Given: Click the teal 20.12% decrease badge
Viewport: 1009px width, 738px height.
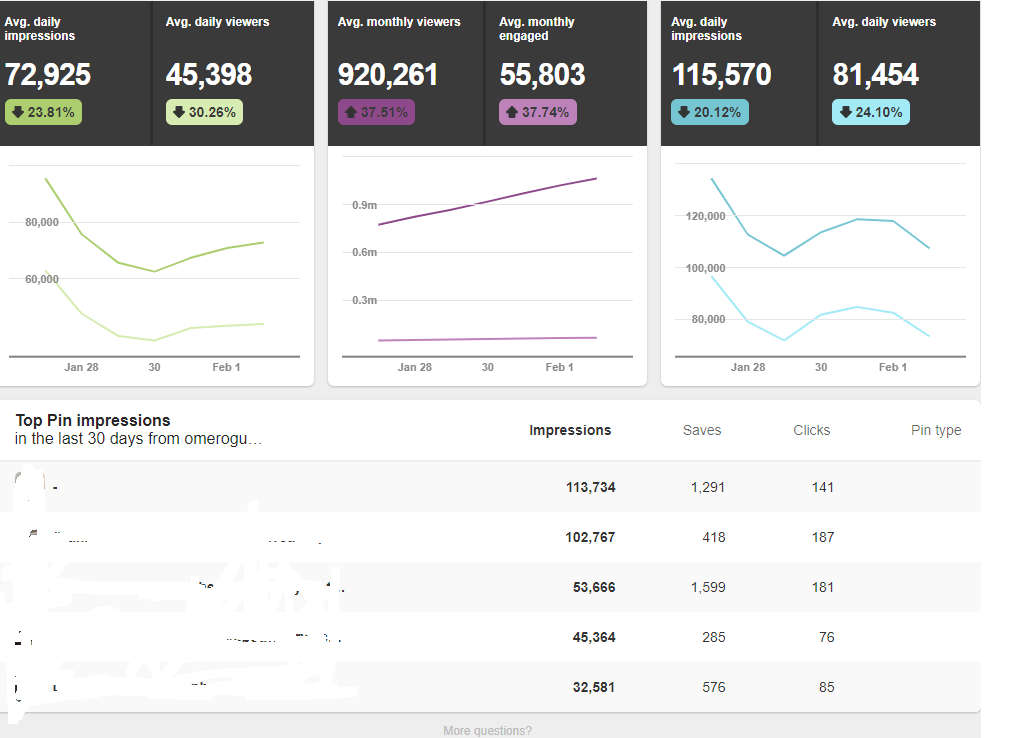Looking at the screenshot, I should coord(710,112).
